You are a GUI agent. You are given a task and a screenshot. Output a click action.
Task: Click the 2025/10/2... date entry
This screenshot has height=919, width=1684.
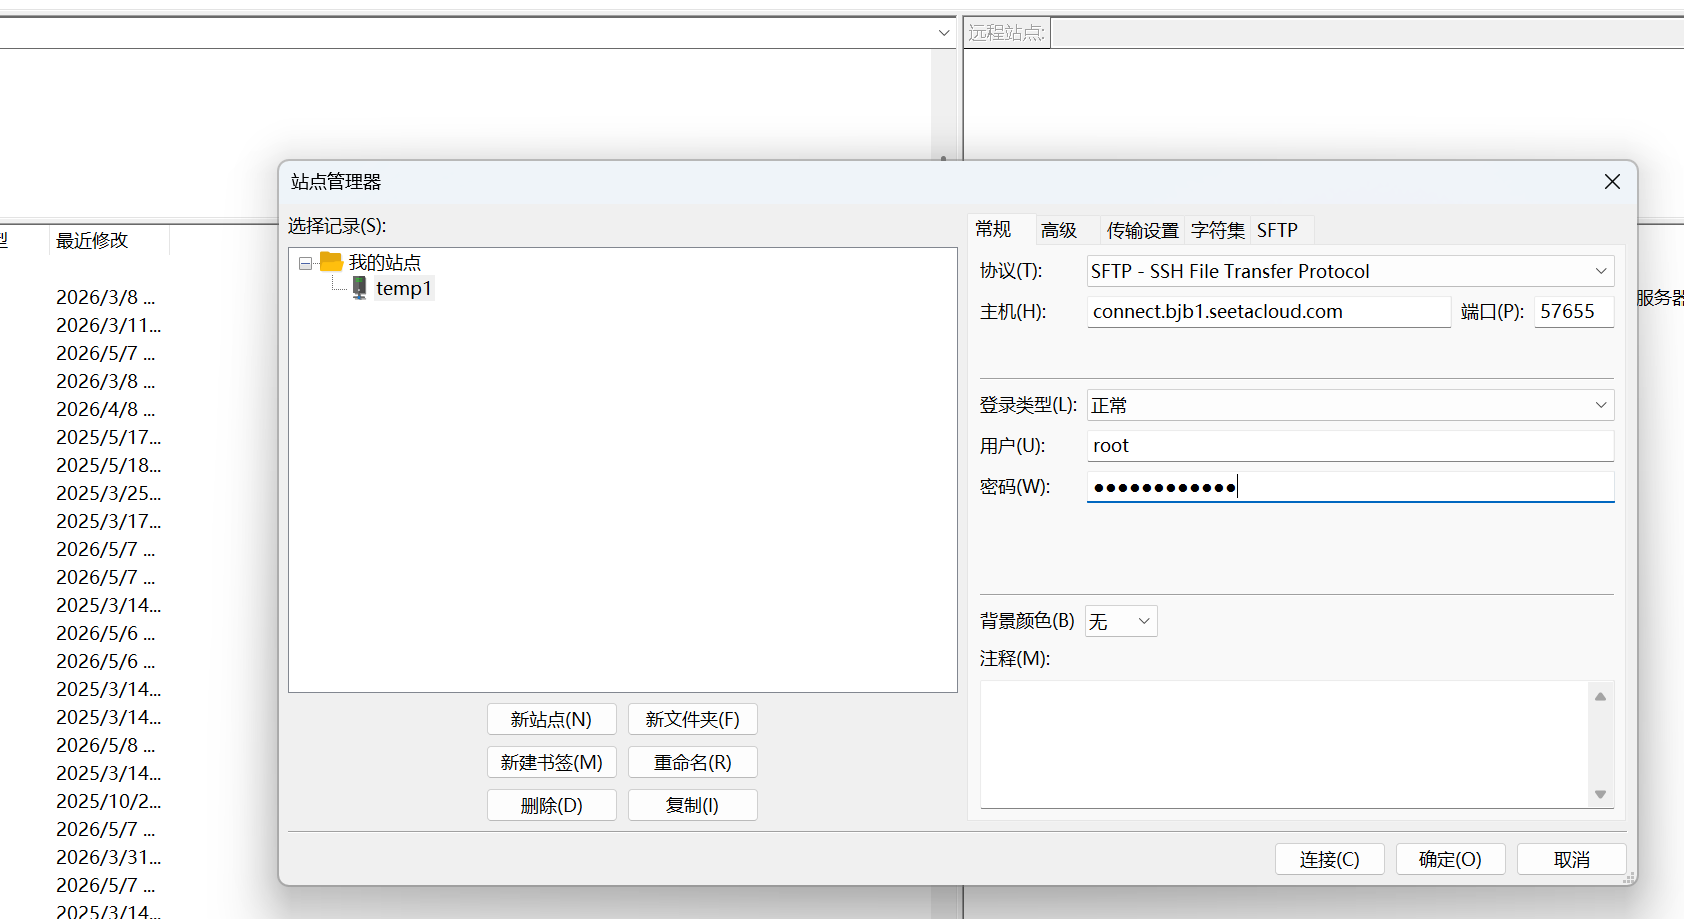(x=108, y=801)
